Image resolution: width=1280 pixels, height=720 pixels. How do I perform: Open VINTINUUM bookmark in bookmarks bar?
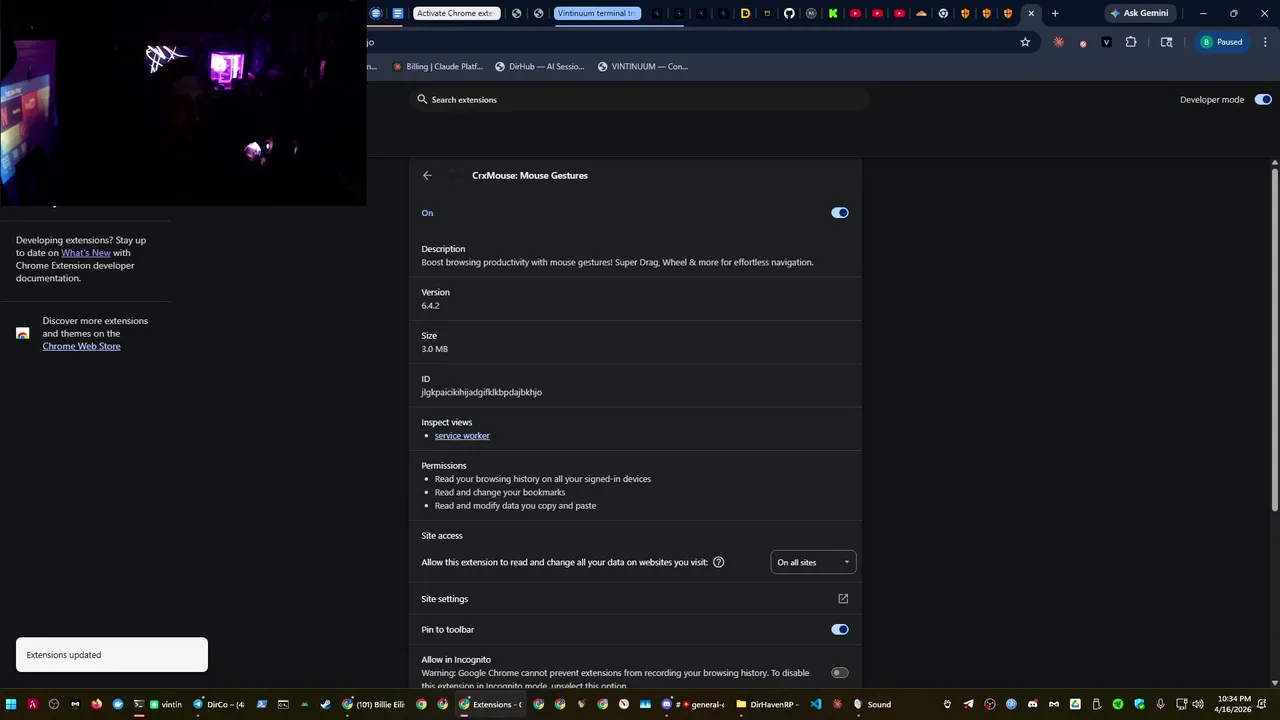[x=643, y=66]
